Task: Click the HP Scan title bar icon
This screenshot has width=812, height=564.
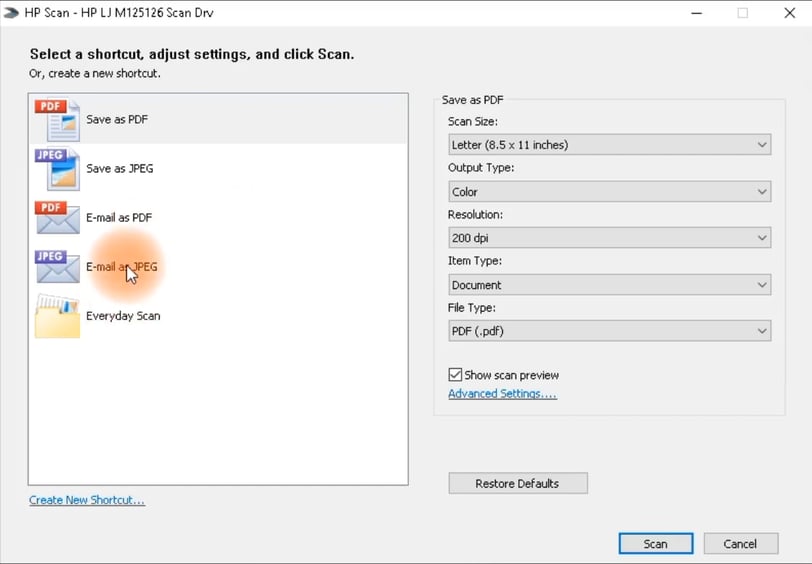Action: coord(11,12)
